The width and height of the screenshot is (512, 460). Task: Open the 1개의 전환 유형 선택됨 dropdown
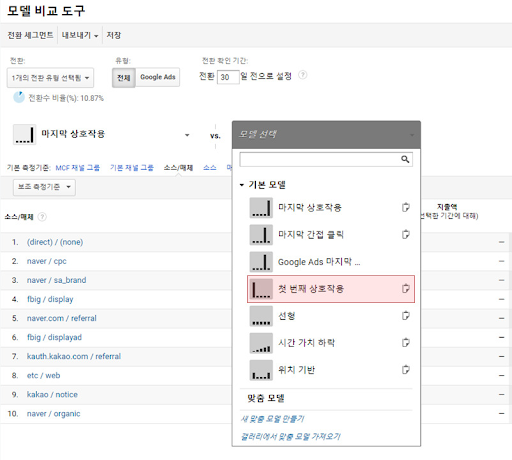[x=50, y=78]
